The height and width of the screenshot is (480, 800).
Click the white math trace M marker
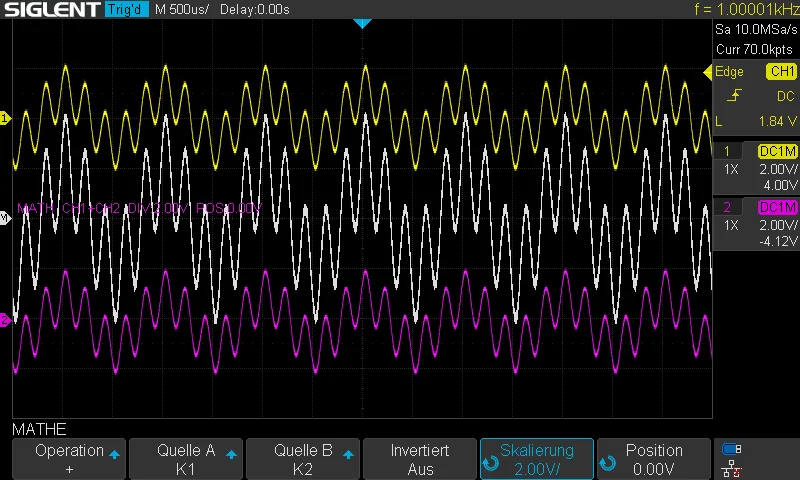(x=5, y=218)
